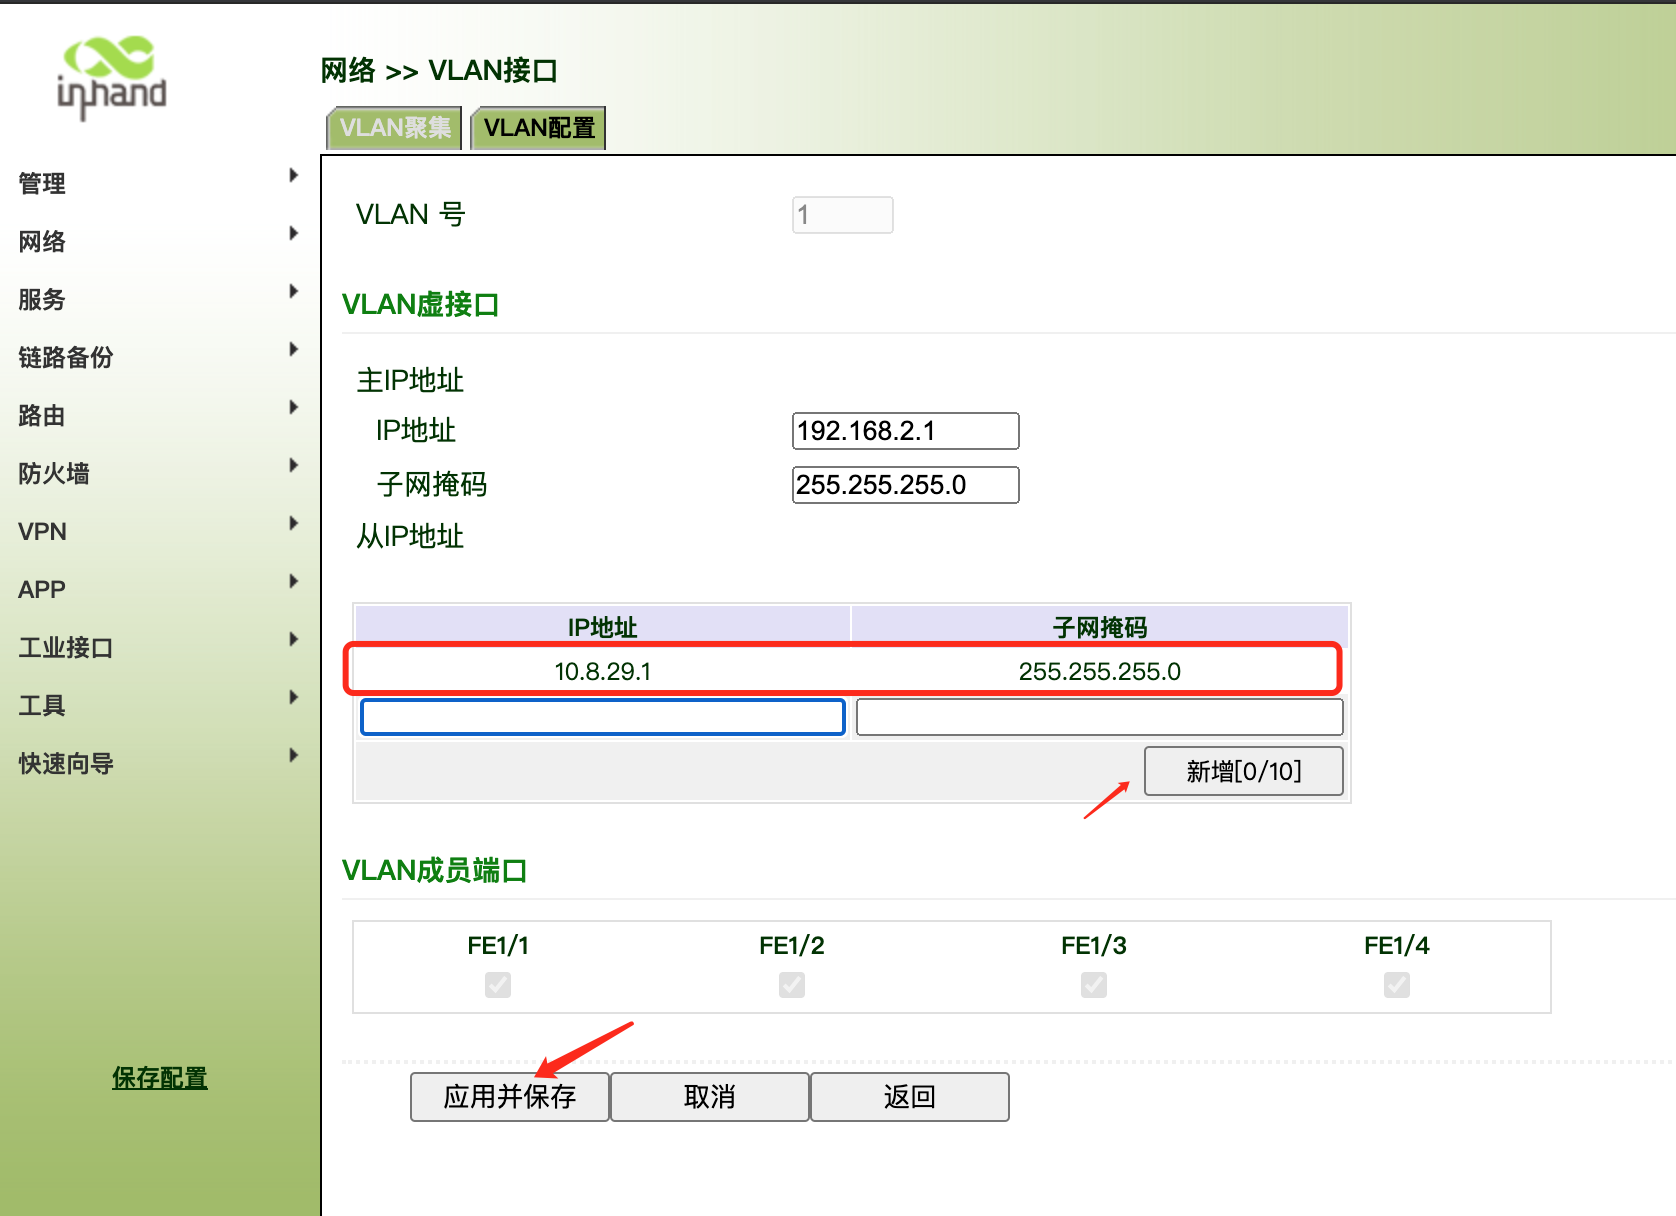Switch to the VLAN配置 tab

pos(539,128)
